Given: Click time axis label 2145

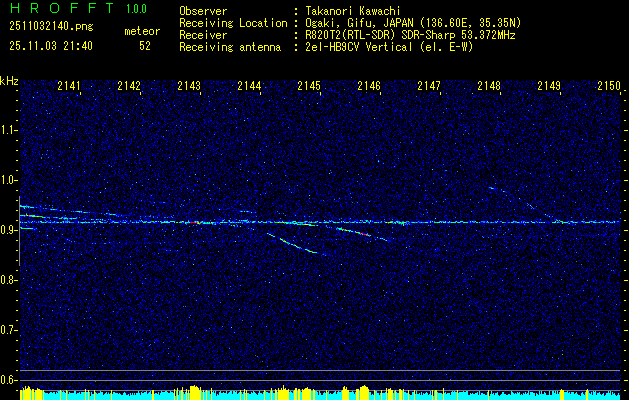Looking at the screenshot, I should coord(309,85).
